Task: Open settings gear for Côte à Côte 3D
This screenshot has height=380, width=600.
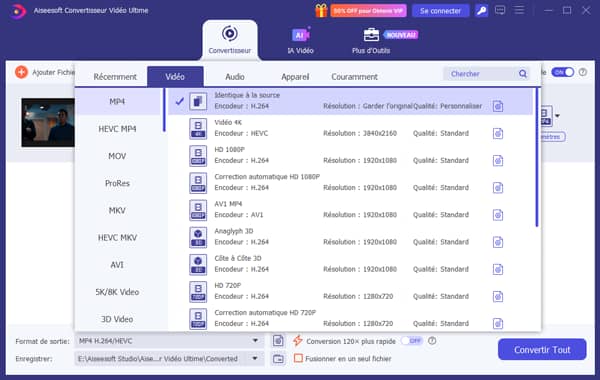Action: click(498, 269)
